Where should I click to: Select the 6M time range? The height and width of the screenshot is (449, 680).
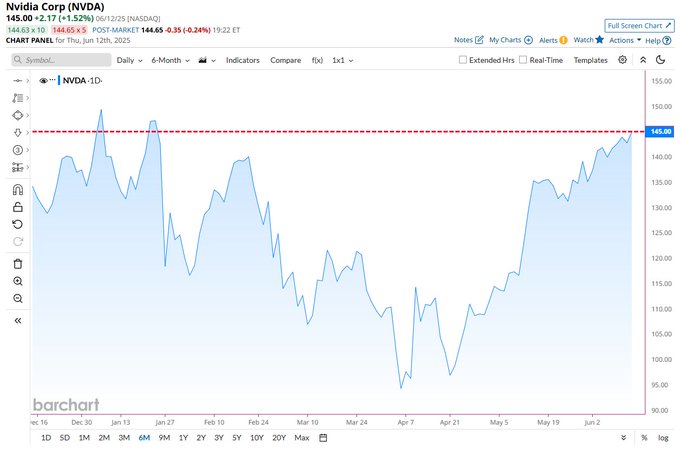pyautogui.click(x=144, y=438)
